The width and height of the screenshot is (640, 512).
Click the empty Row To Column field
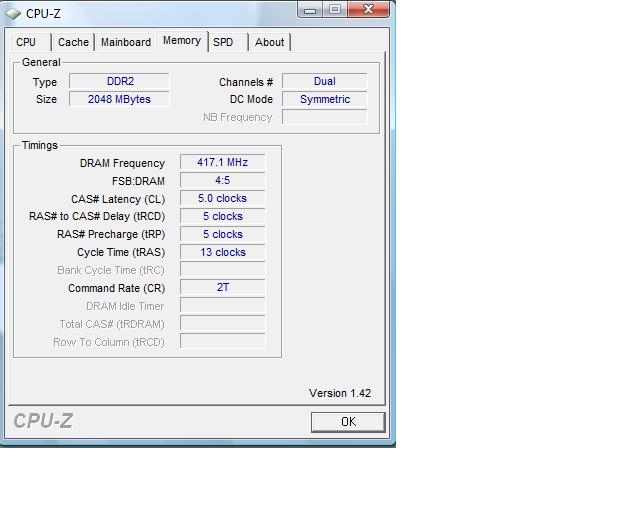(x=222, y=341)
